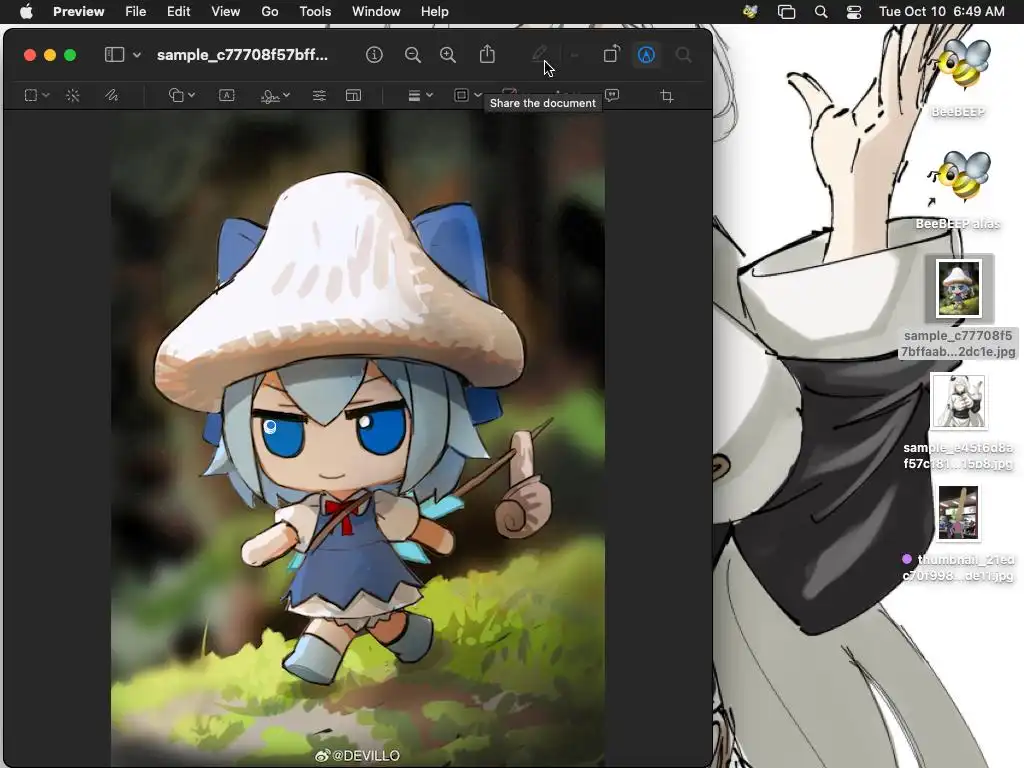Open the Help menu
Image resolution: width=1024 pixels, height=768 pixels.
(x=434, y=11)
